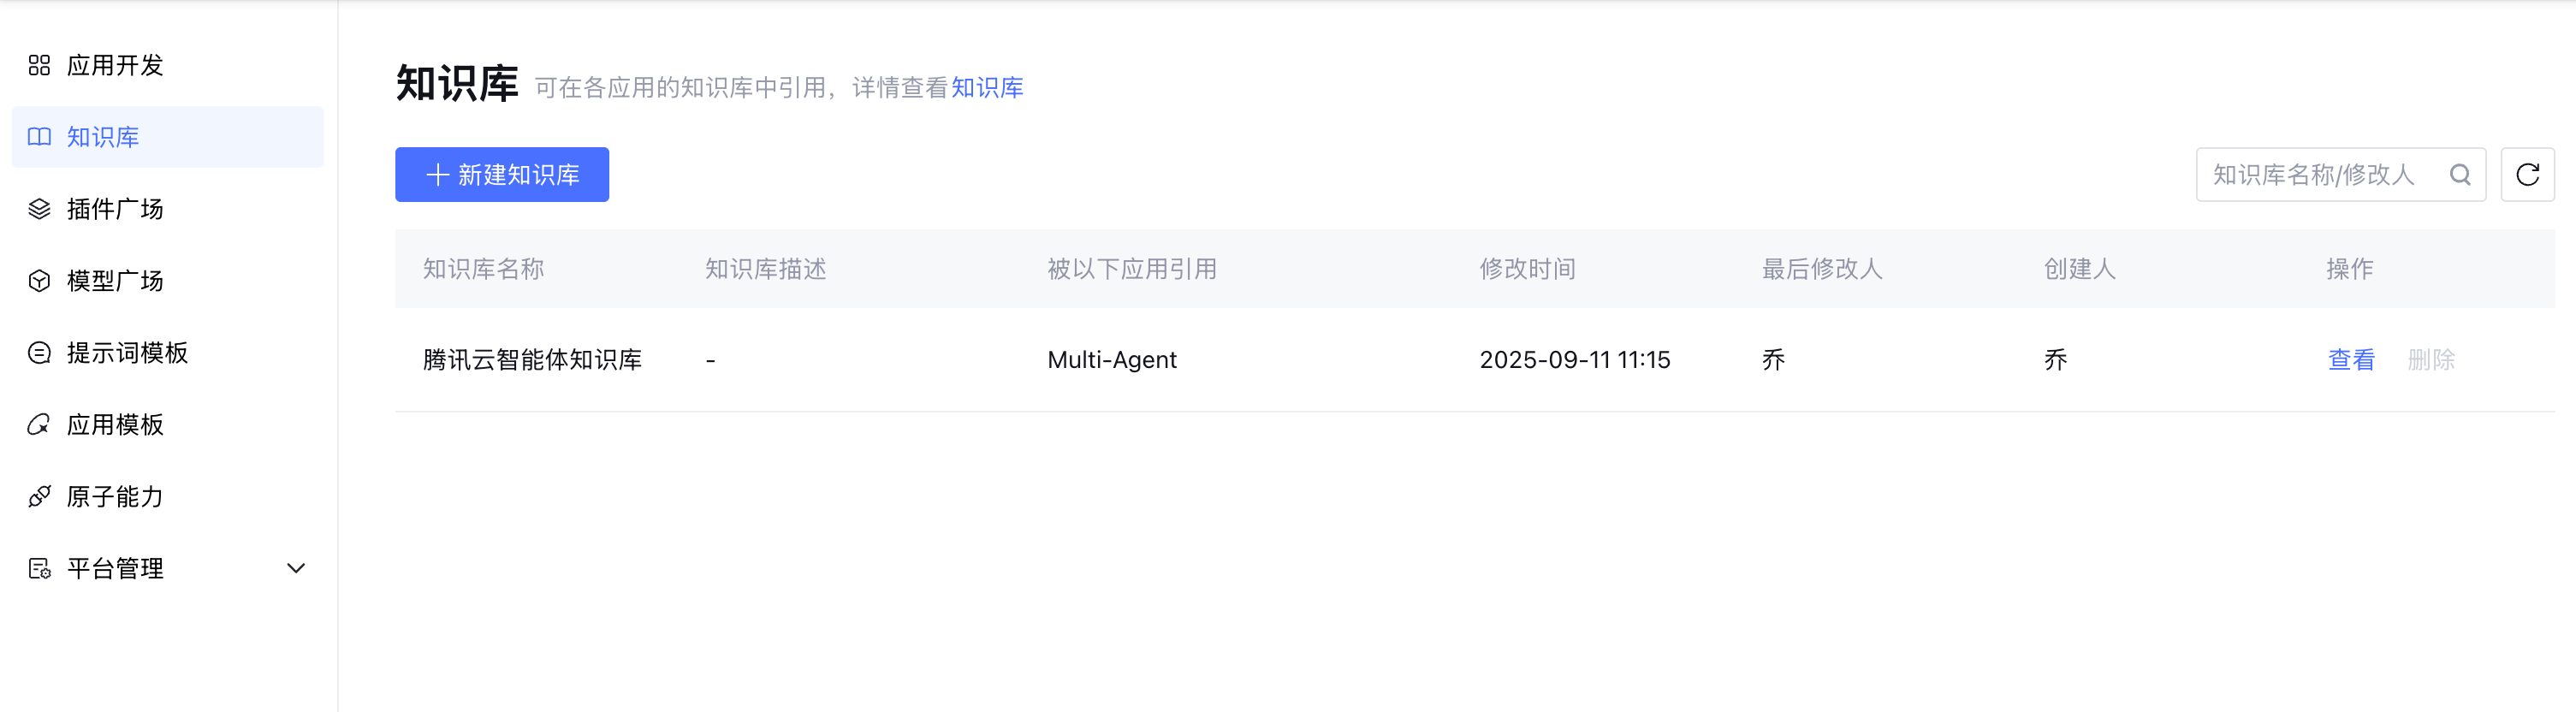The height and width of the screenshot is (712, 2576).
Task: Click the search magnifier icon
Action: pos(2460,175)
